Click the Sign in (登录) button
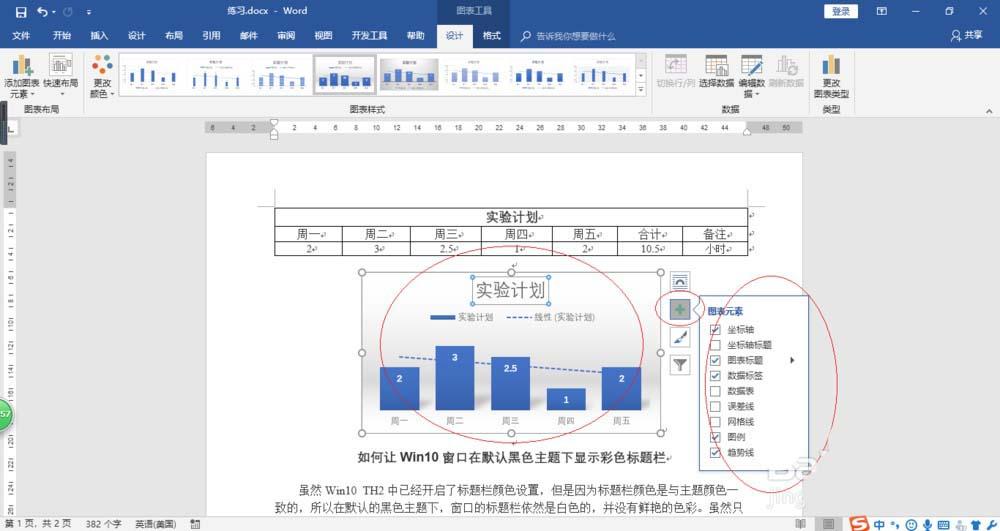Screen dimensions: 1000x531 pos(841,11)
